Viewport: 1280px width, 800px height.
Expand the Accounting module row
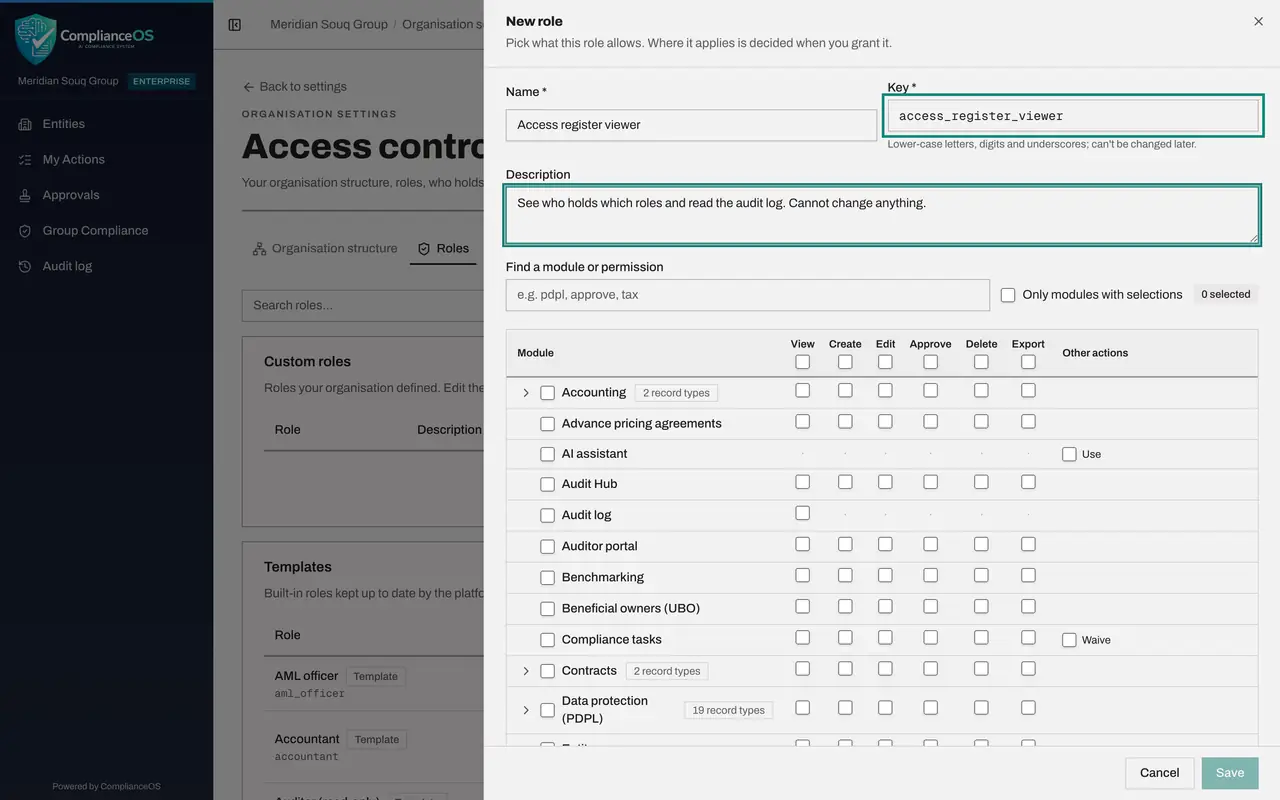tap(526, 393)
